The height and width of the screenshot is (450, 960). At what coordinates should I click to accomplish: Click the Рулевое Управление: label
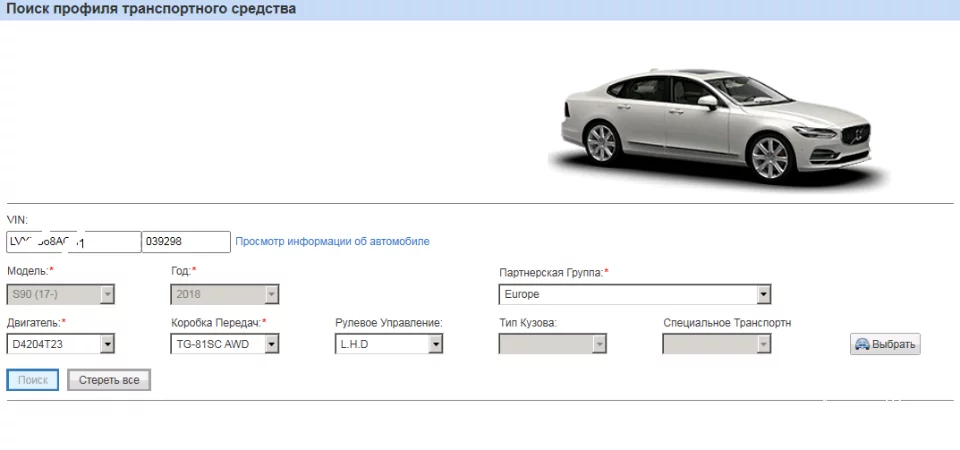389,323
